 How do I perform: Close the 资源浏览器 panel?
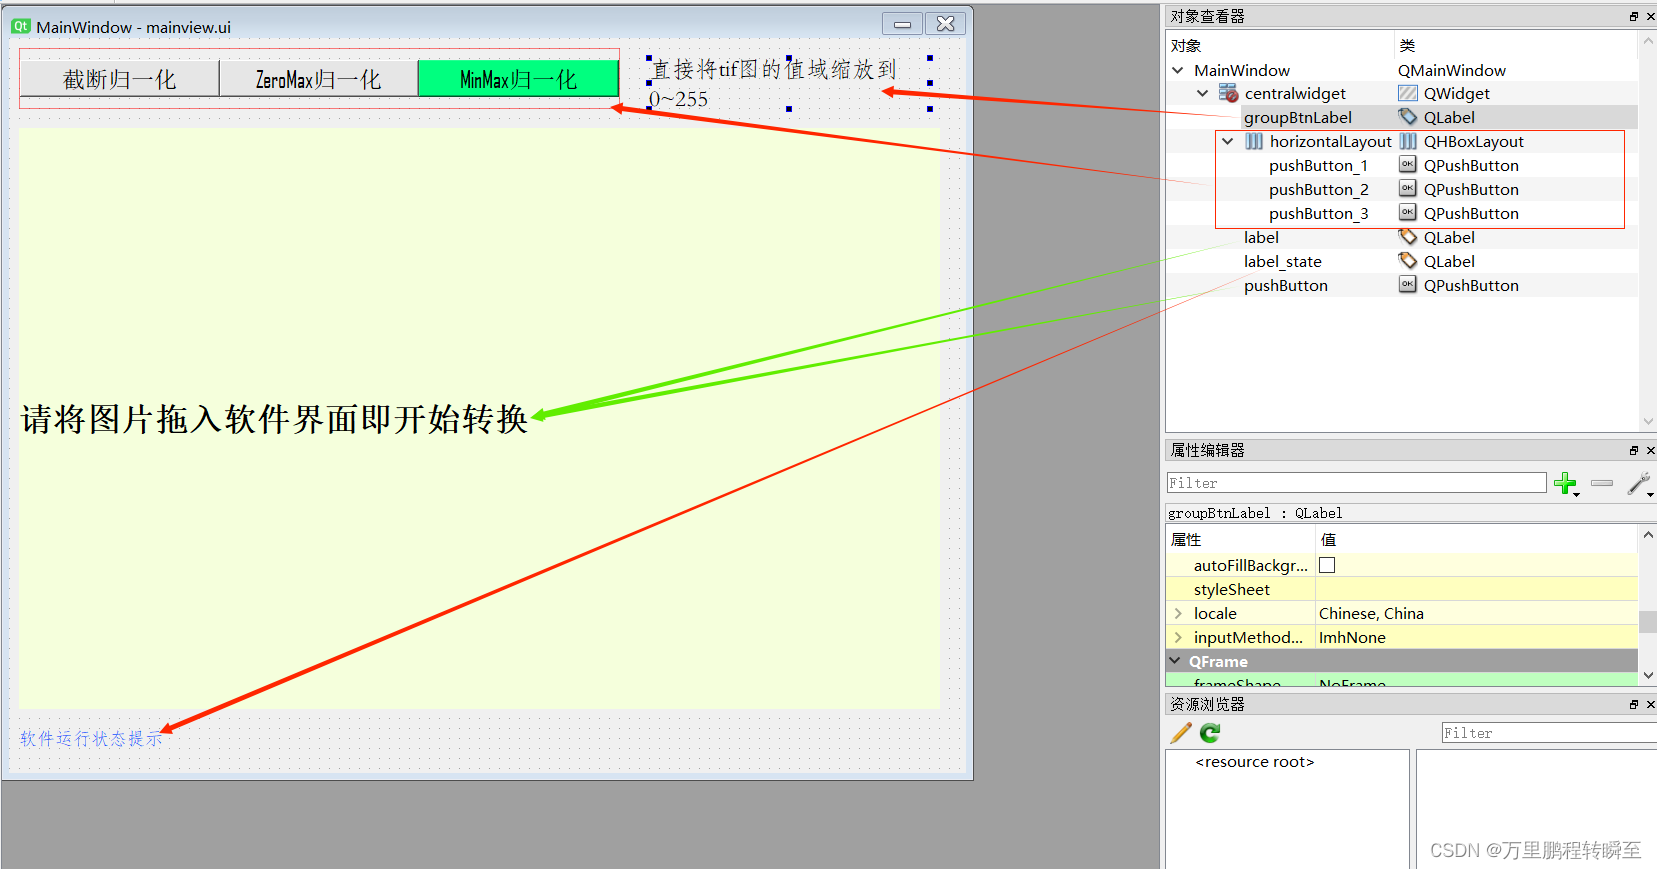[x=1650, y=704]
